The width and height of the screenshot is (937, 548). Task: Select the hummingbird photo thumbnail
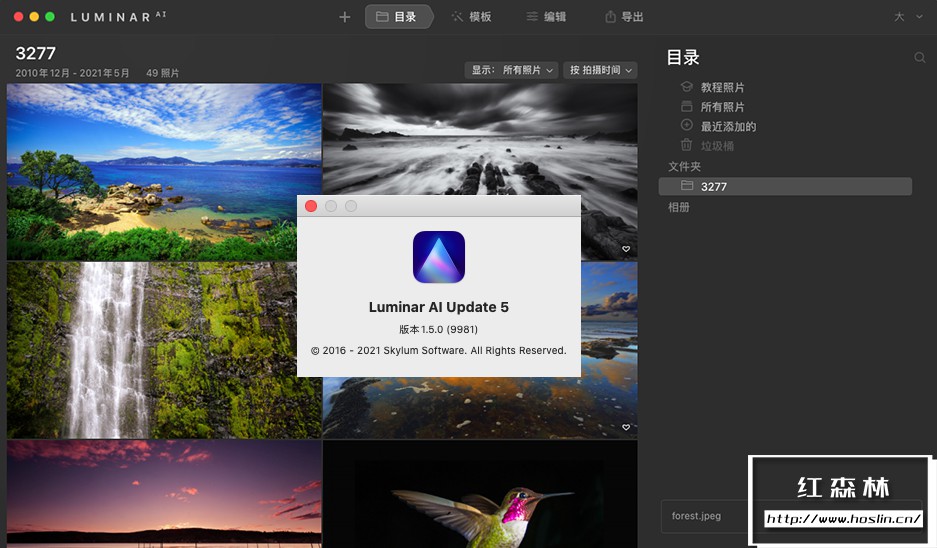[x=480, y=494]
